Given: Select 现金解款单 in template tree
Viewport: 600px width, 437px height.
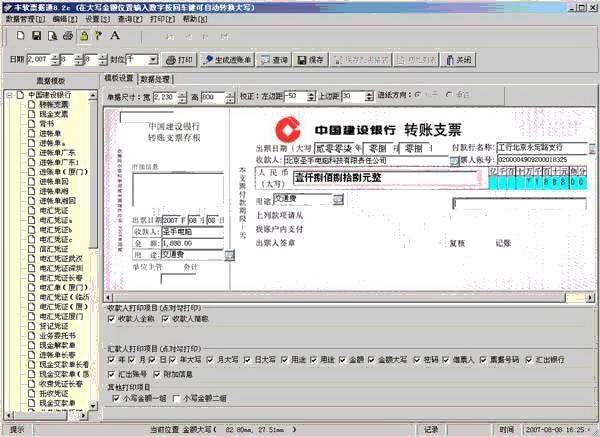Looking at the screenshot, I should click(x=57, y=345).
